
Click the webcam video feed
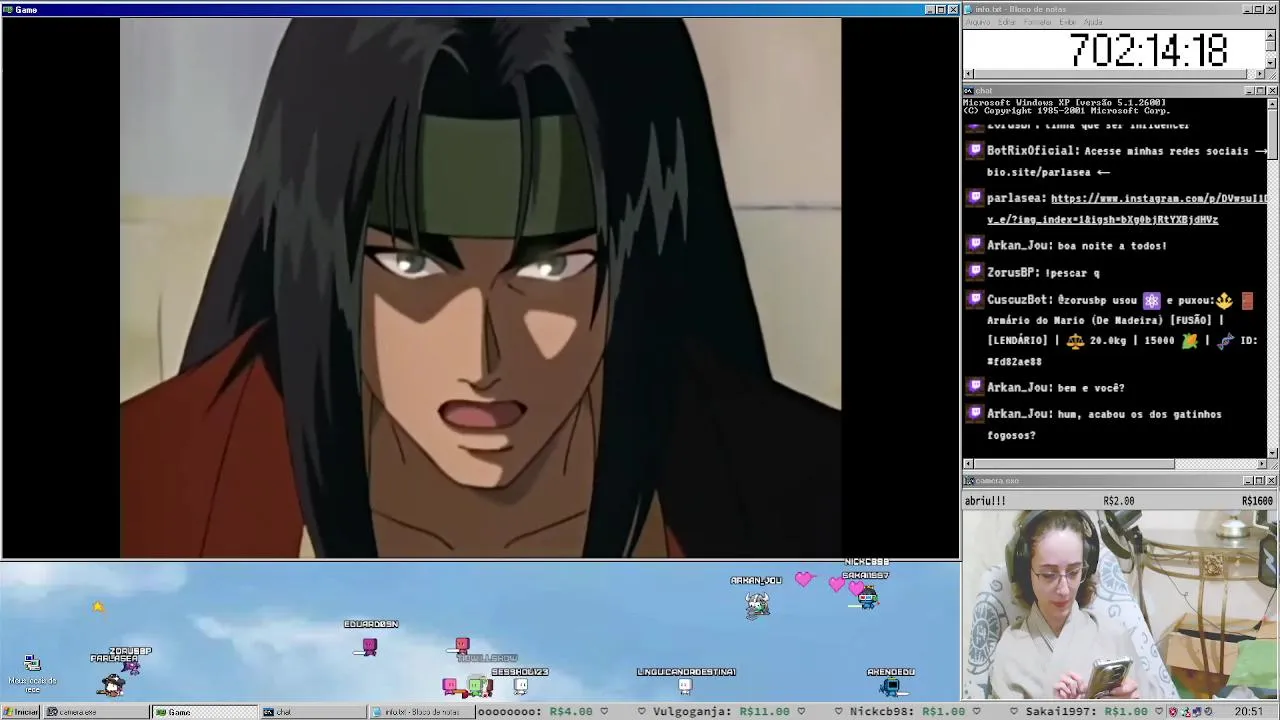[x=1120, y=604]
